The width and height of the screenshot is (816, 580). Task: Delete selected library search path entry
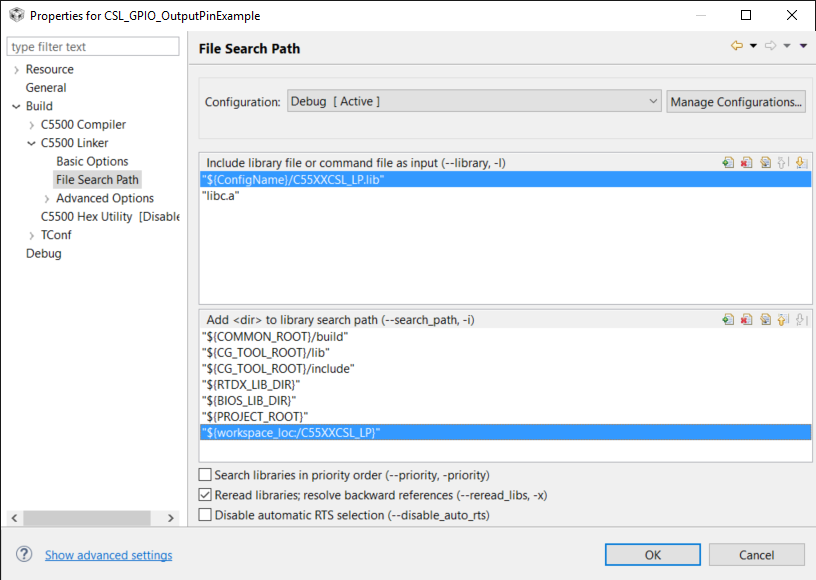pos(746,320)
